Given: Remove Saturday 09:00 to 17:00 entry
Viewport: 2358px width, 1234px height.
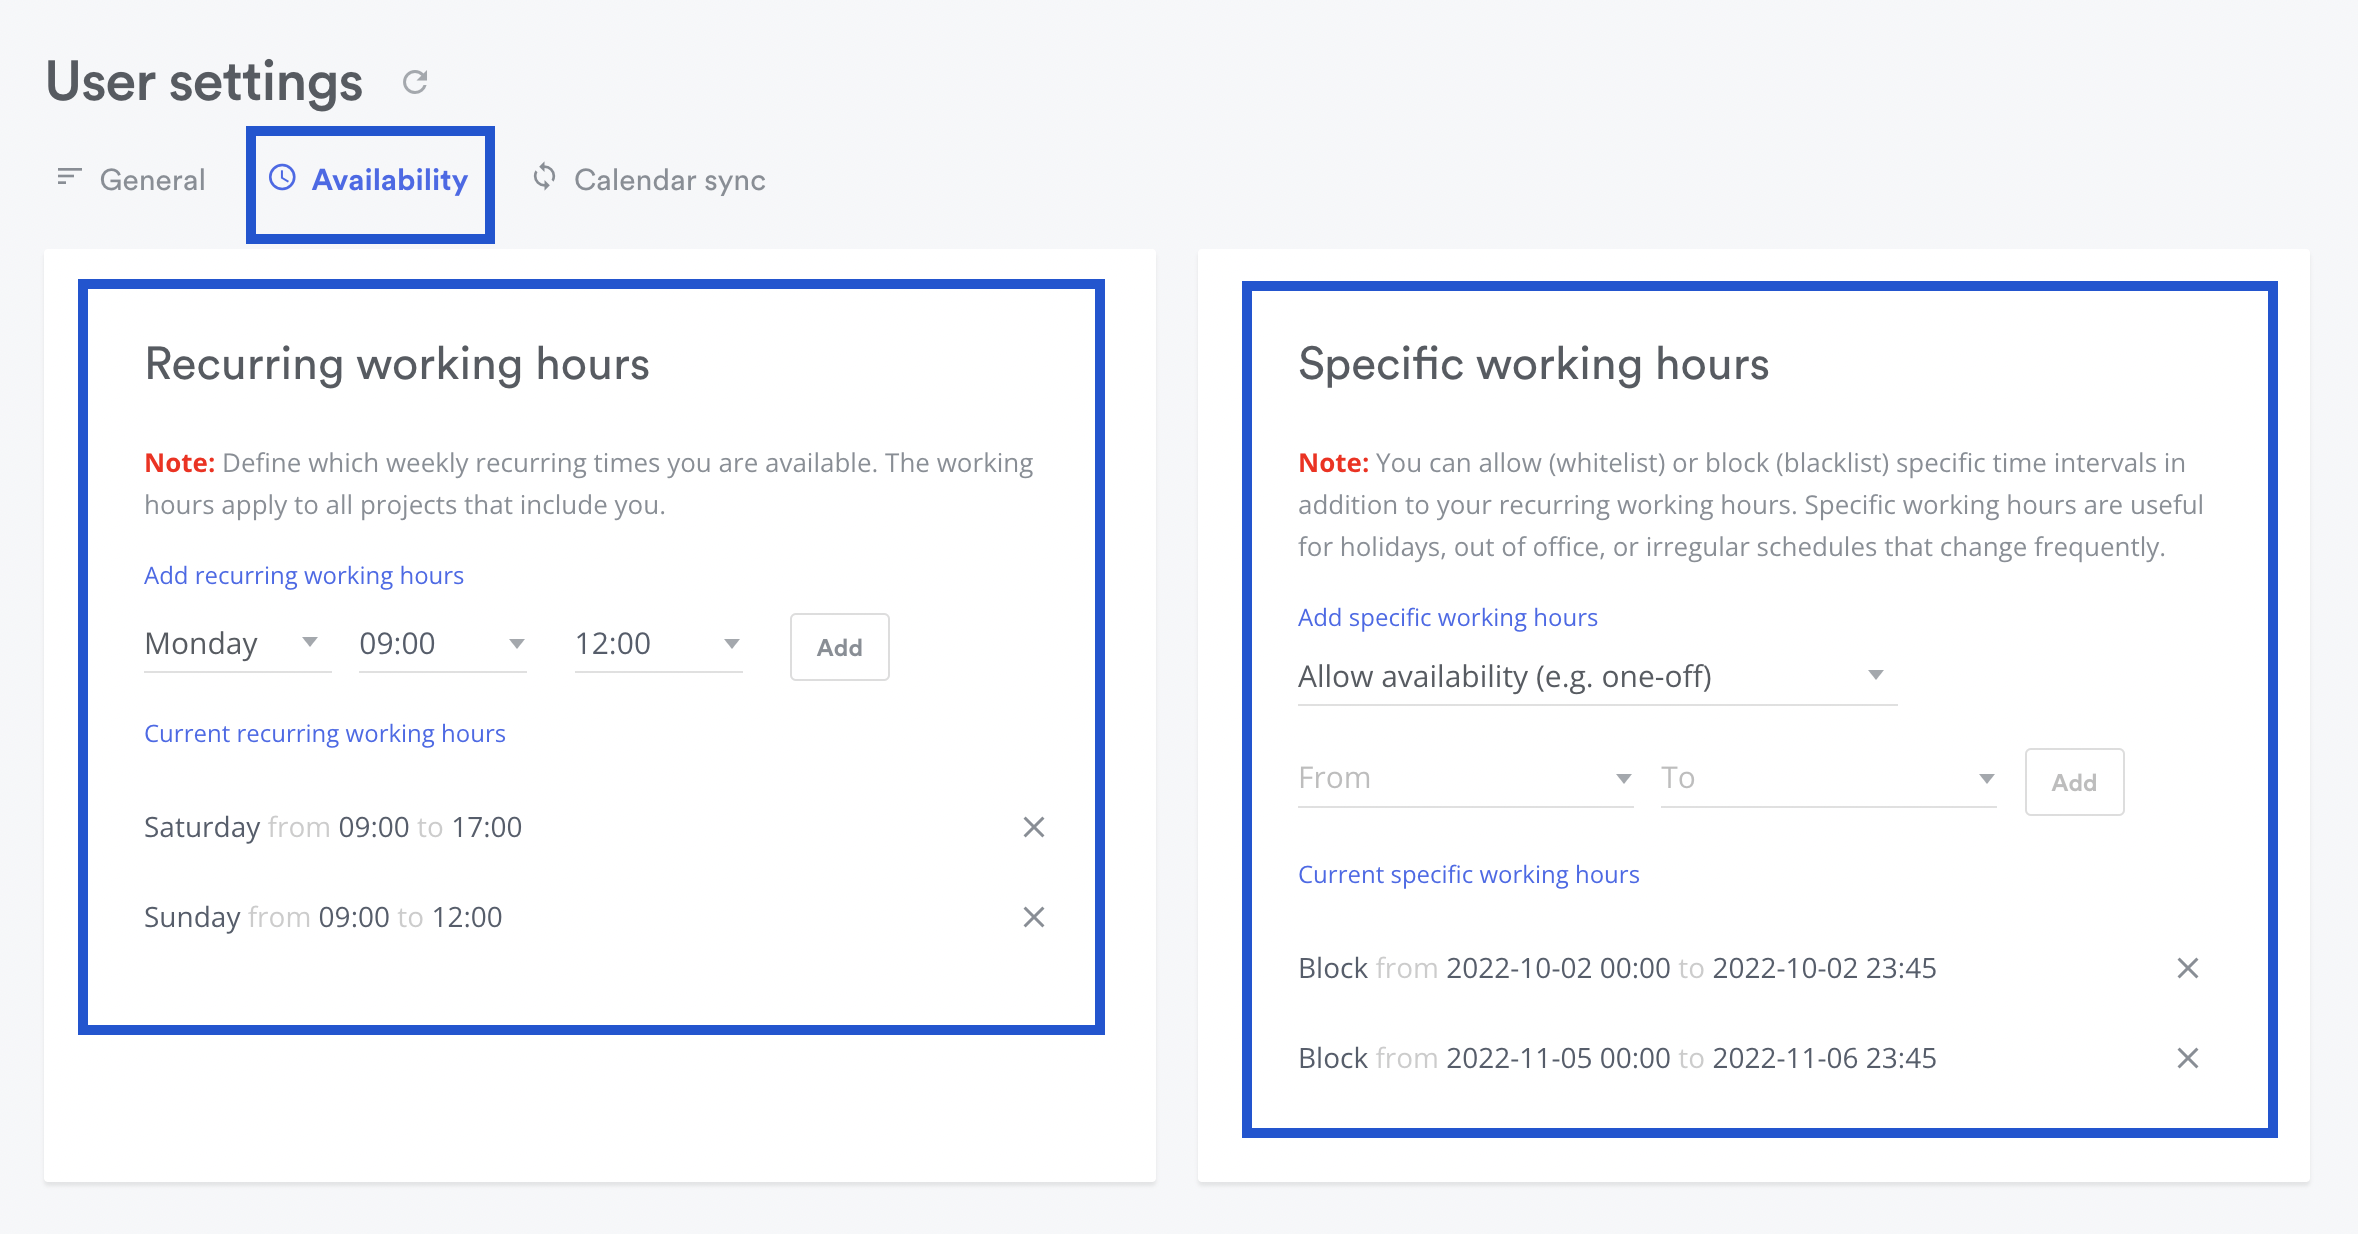Looking at the screenshot, I should 1033,827.
